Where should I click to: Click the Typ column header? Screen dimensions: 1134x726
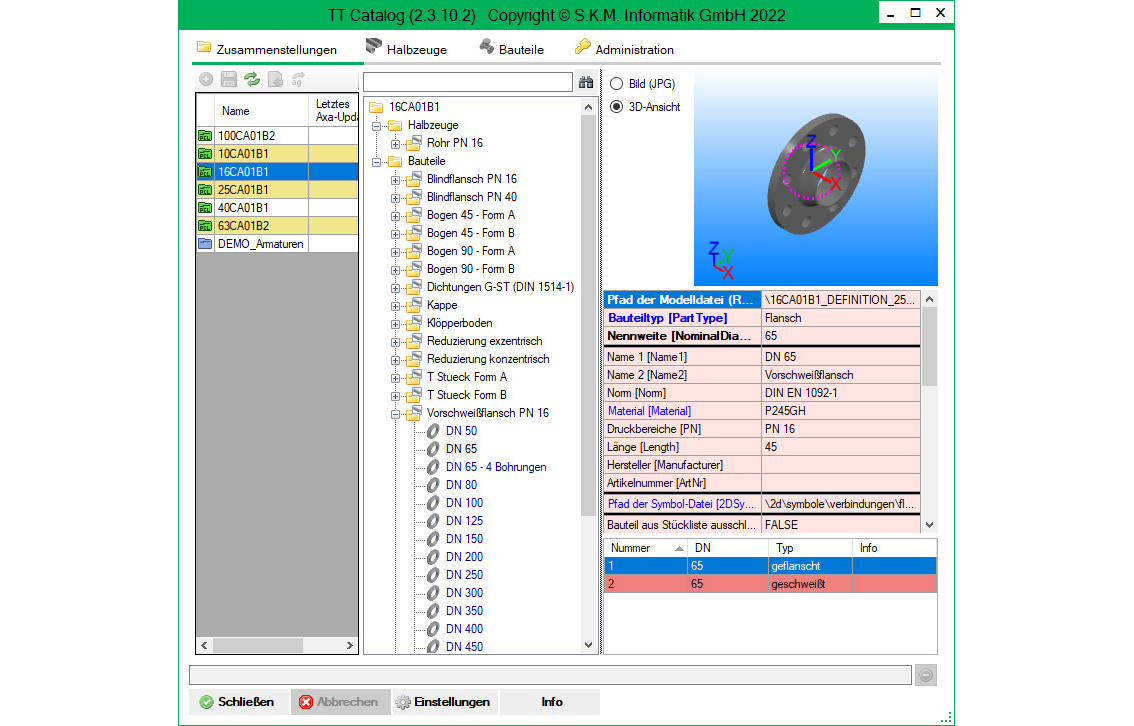pyautogui.click(x=810, y=548)
